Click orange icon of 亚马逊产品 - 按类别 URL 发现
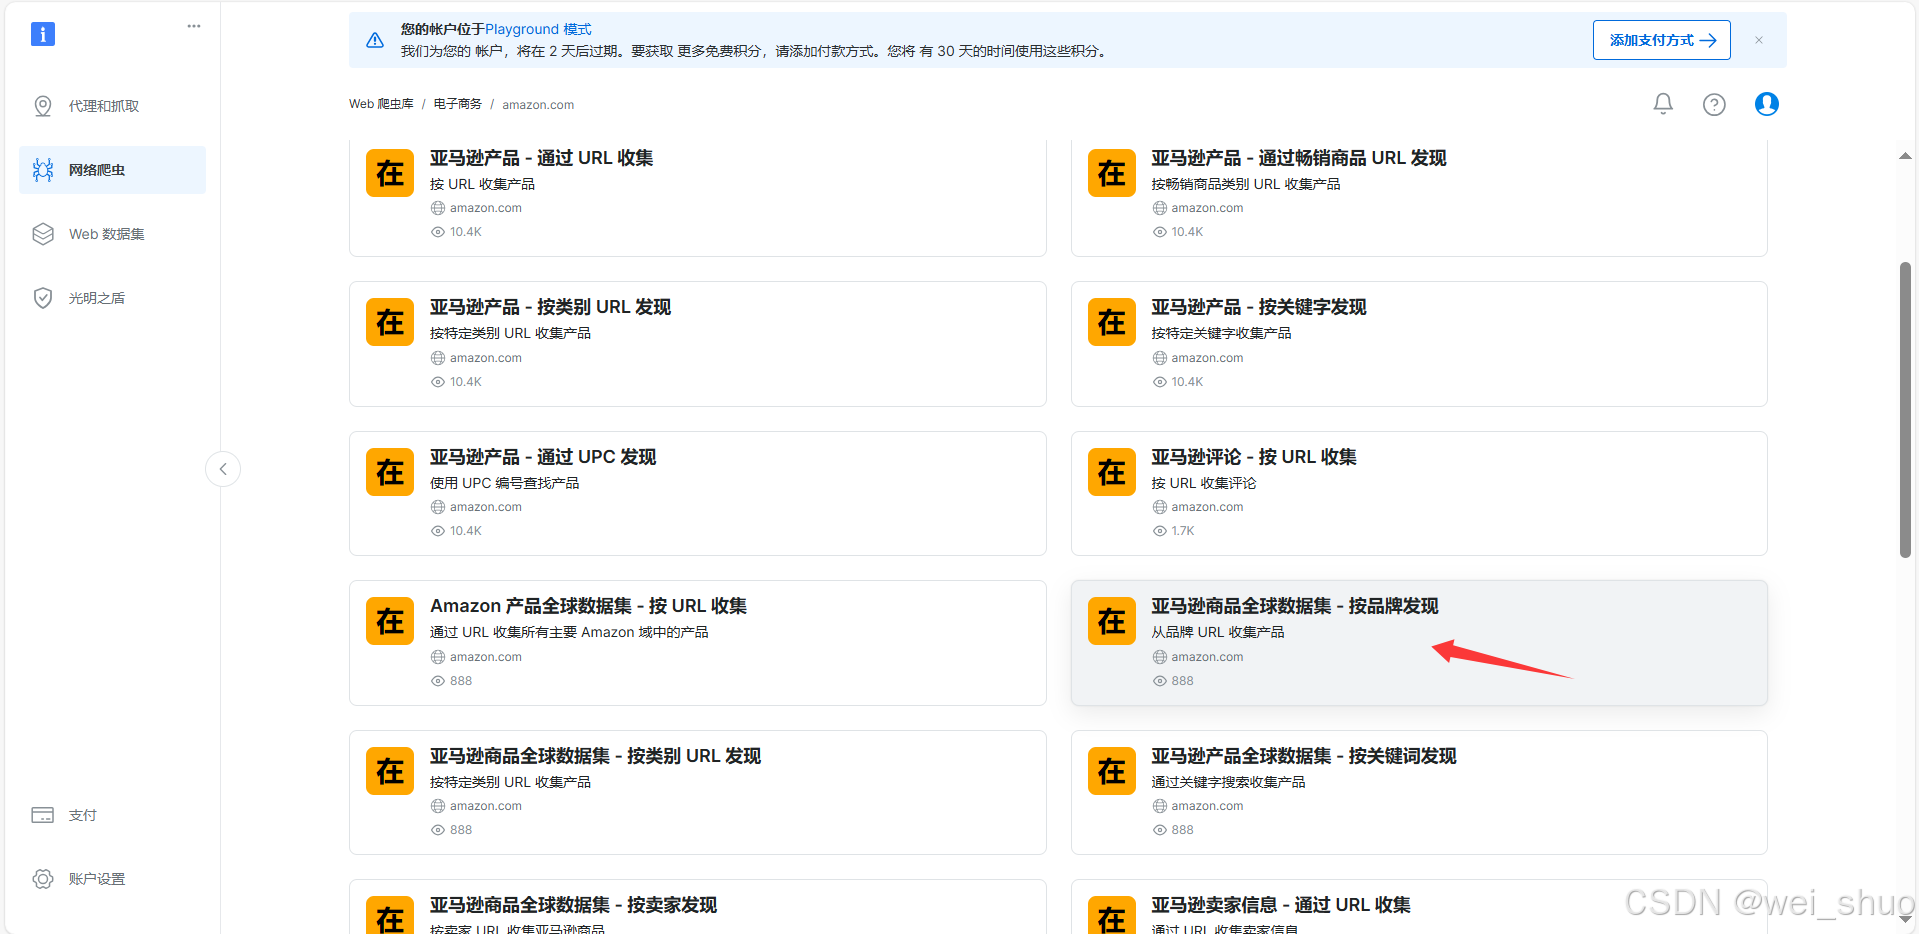Viewport: 1919px width, 934px height. coord(390,322)
